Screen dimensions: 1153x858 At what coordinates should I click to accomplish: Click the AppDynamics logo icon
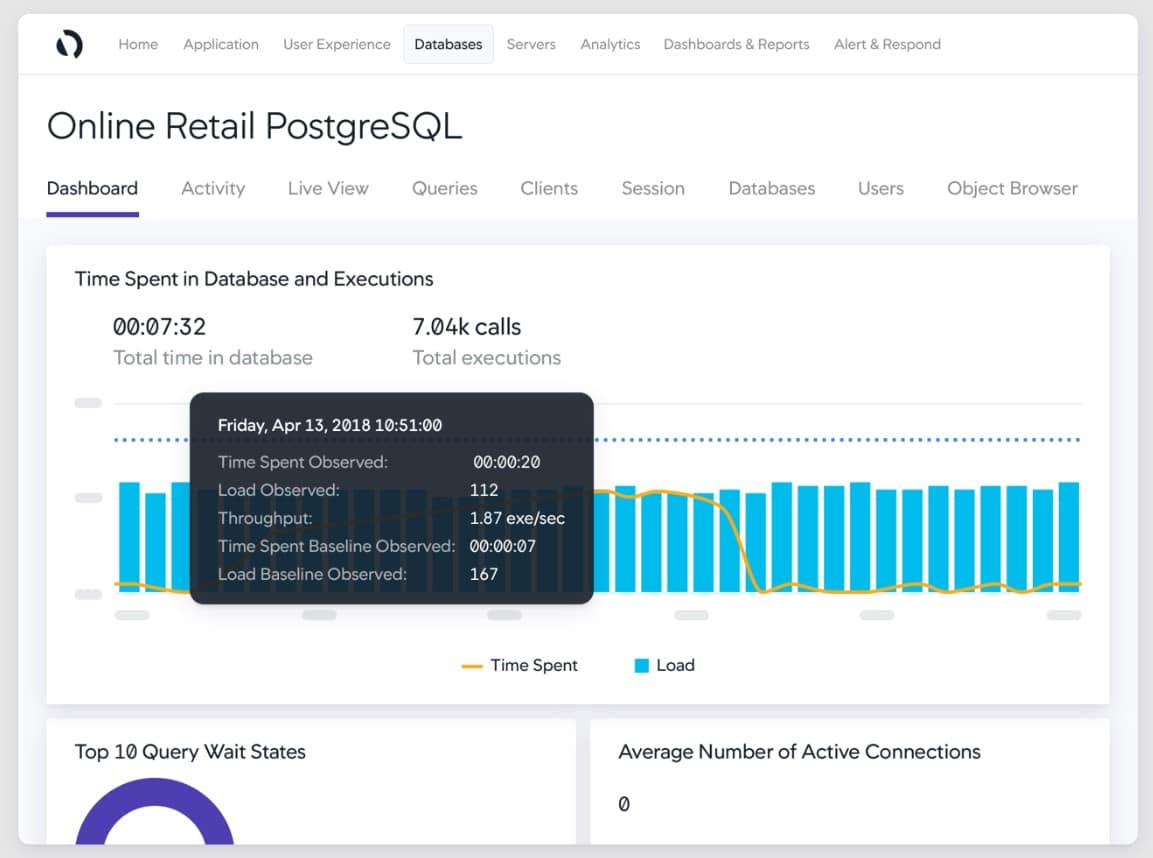(x=69, y=44)
